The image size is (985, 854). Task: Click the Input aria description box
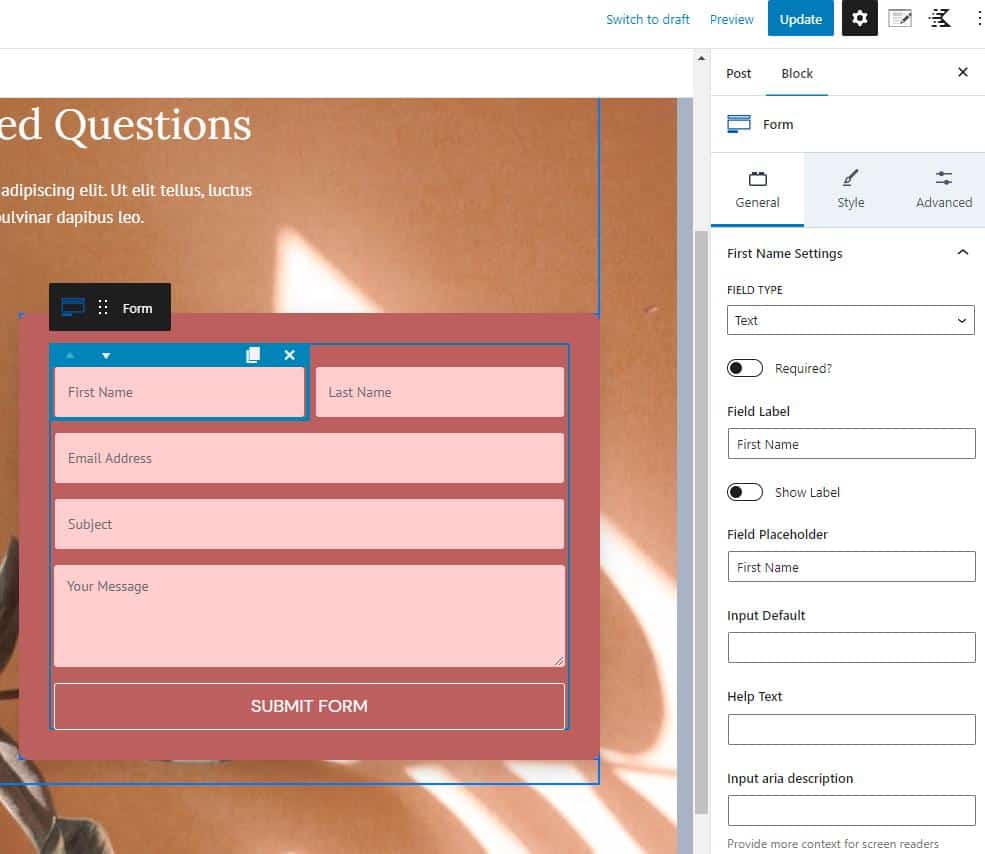pos(851,811)
